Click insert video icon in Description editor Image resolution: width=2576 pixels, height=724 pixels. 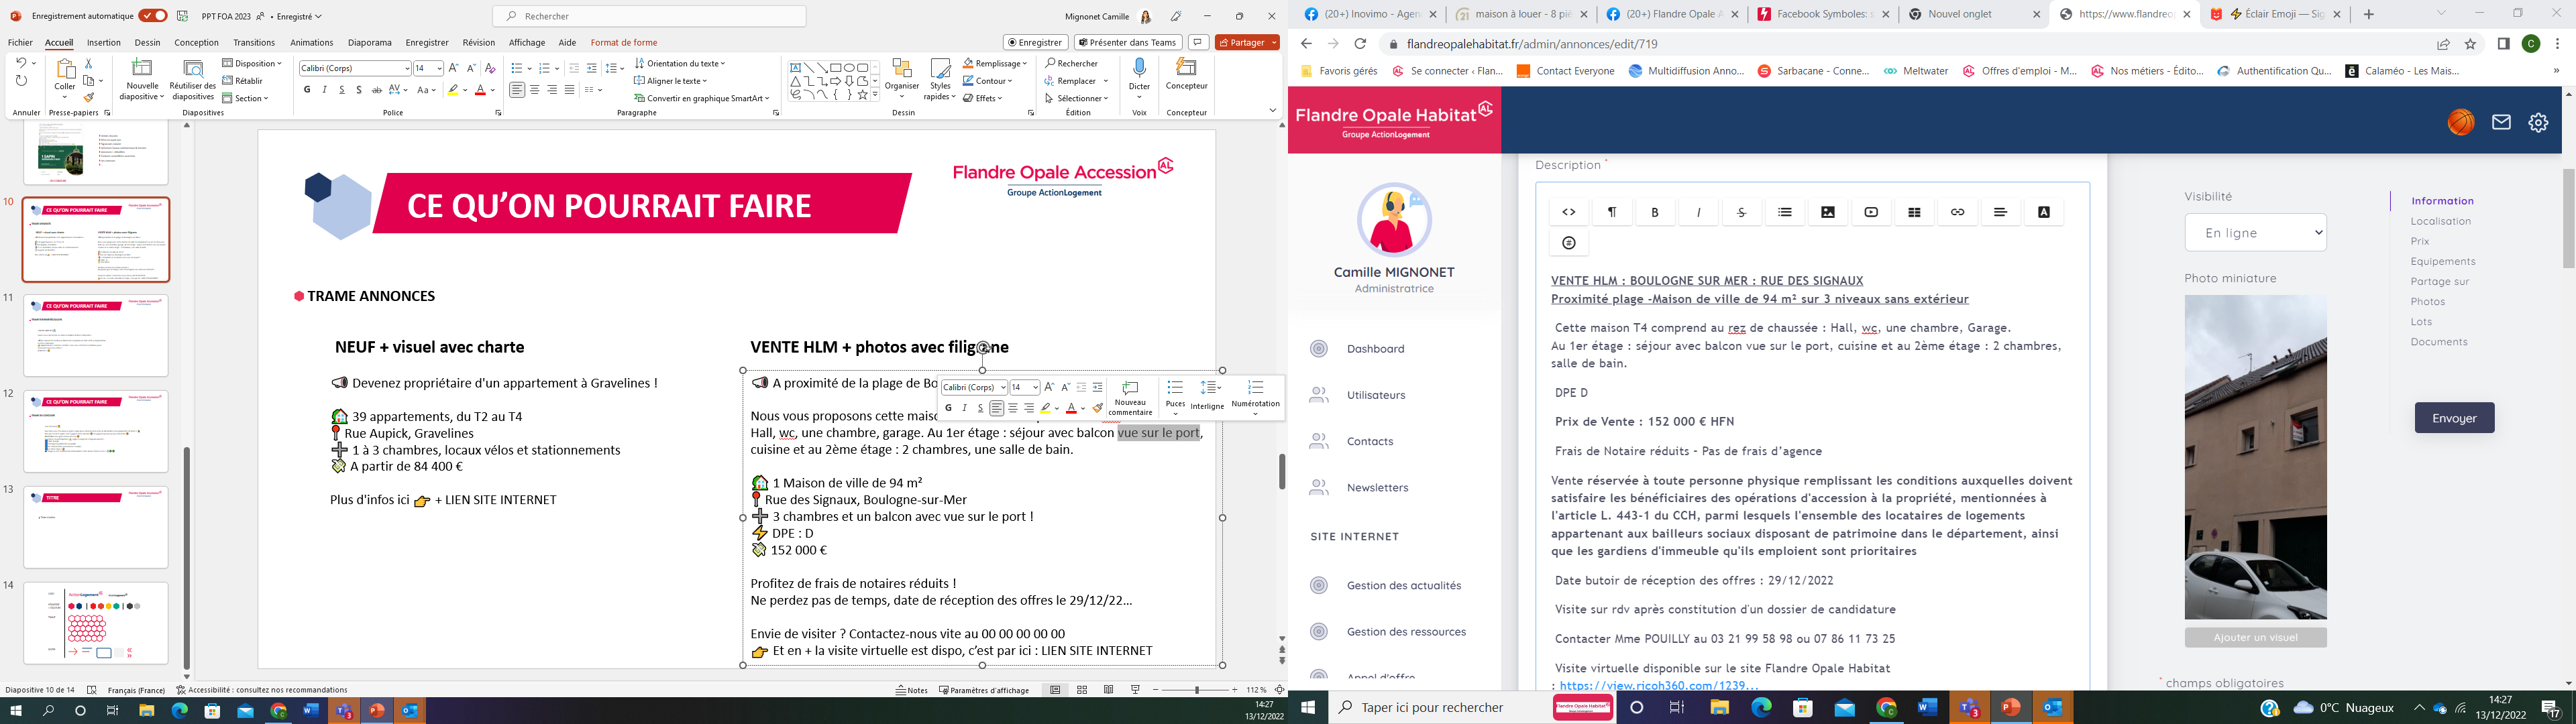(x=1871, y=212)
